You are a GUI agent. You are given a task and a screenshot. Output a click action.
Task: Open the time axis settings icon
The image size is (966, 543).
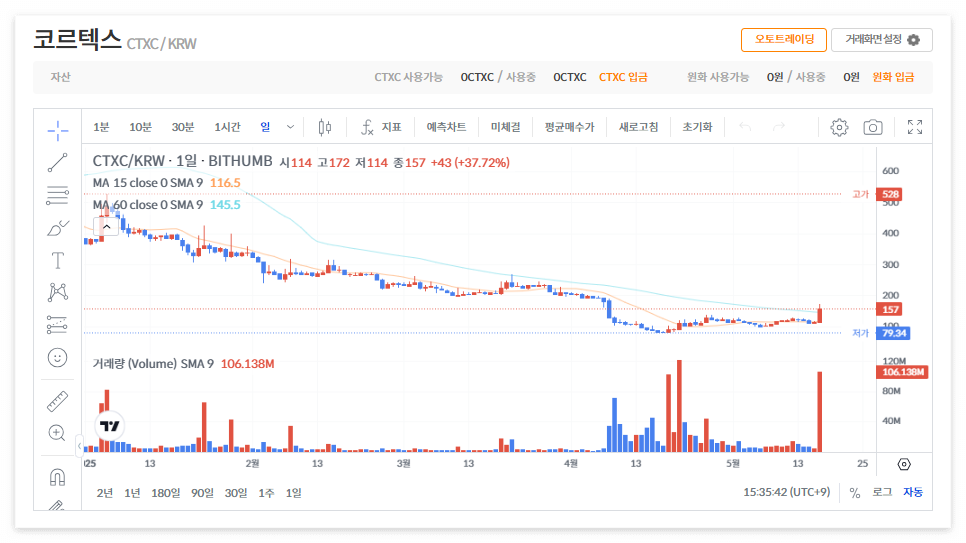904,464
